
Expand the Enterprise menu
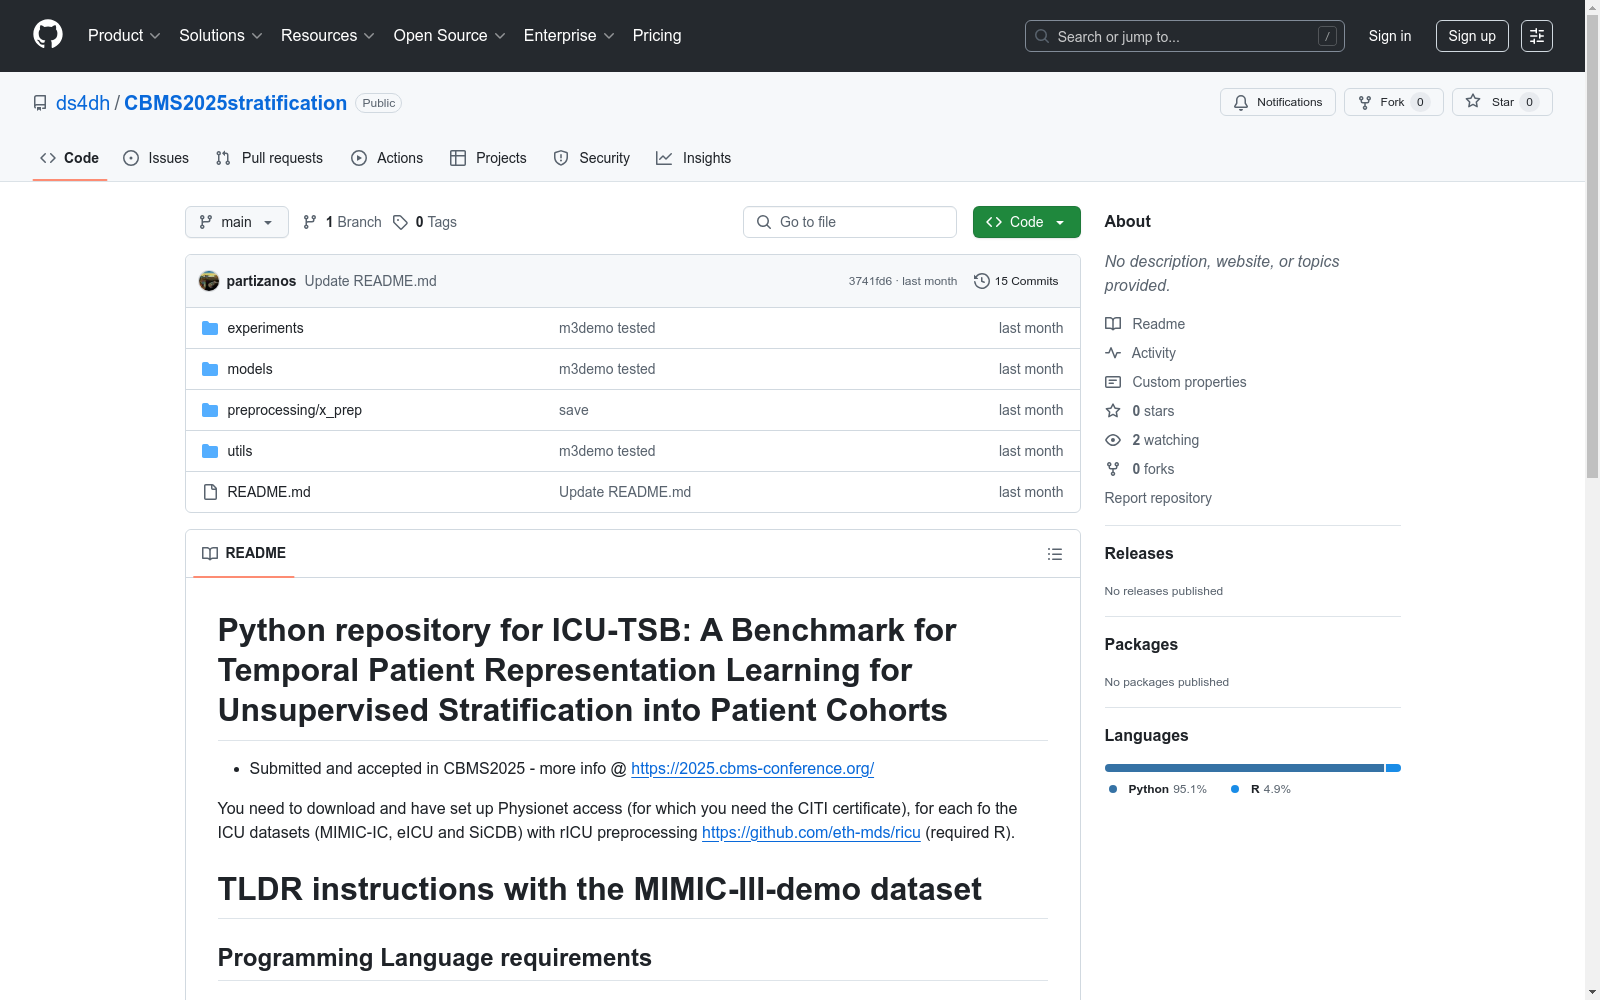point(569,36)
